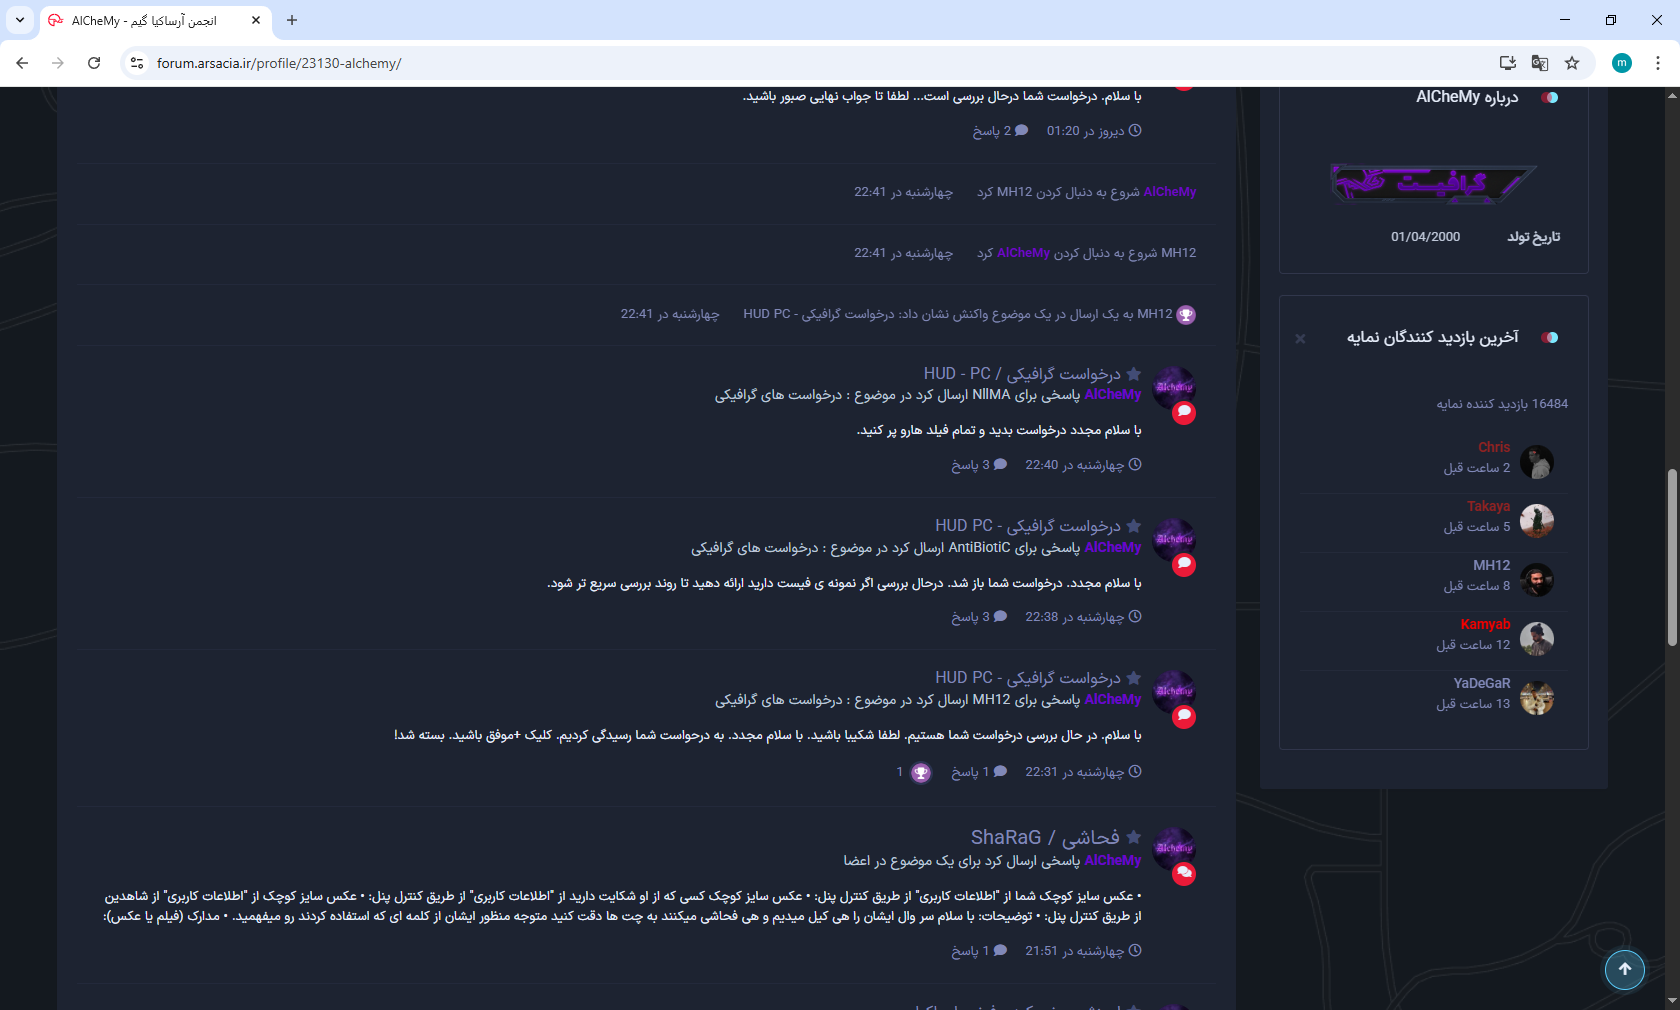Open the ShaRaG post title link
The image size is (1680, 1010).
[1044, 837]
